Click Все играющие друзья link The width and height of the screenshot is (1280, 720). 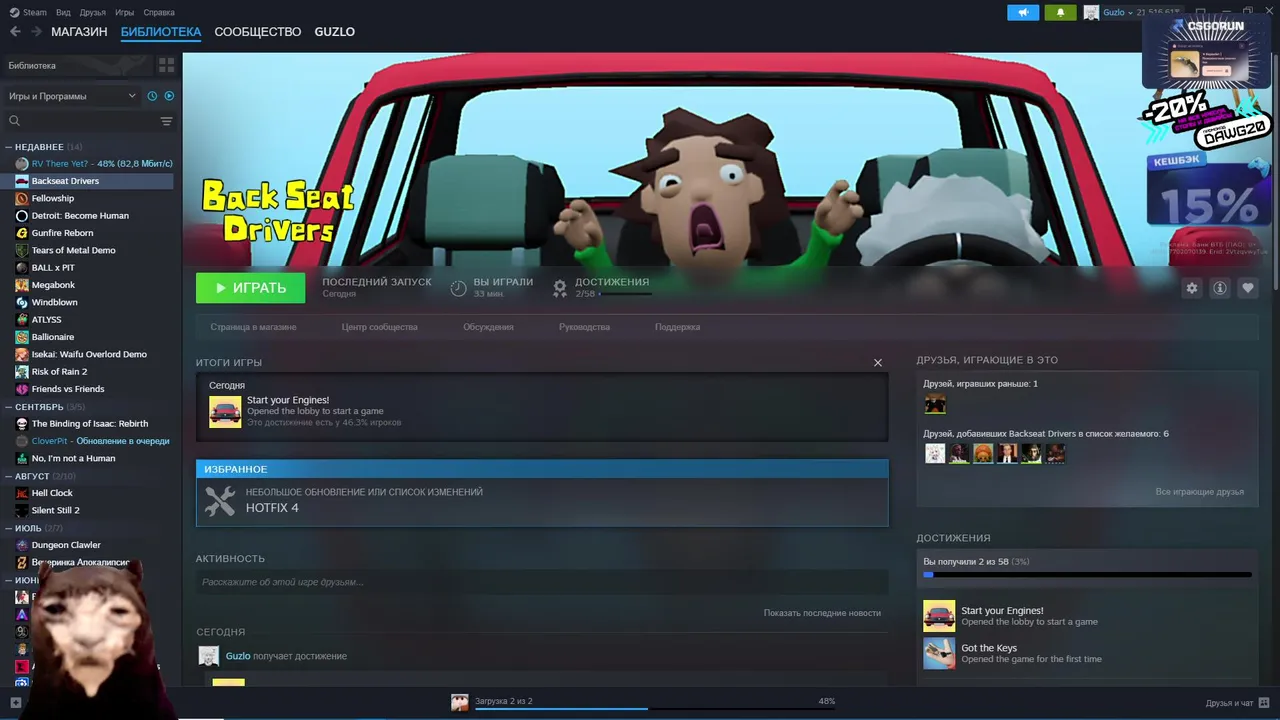tap(1200, 492)
